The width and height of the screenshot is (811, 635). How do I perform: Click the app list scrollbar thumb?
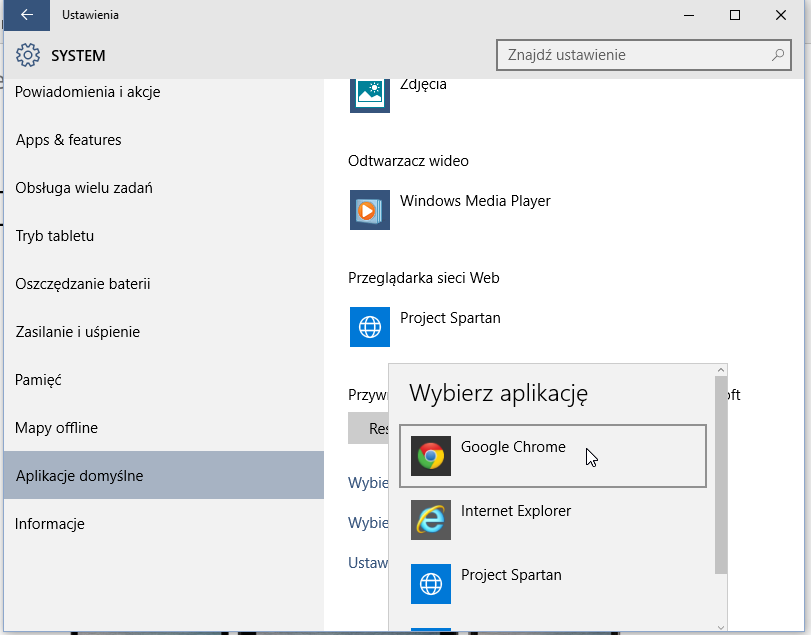[721, 475]
